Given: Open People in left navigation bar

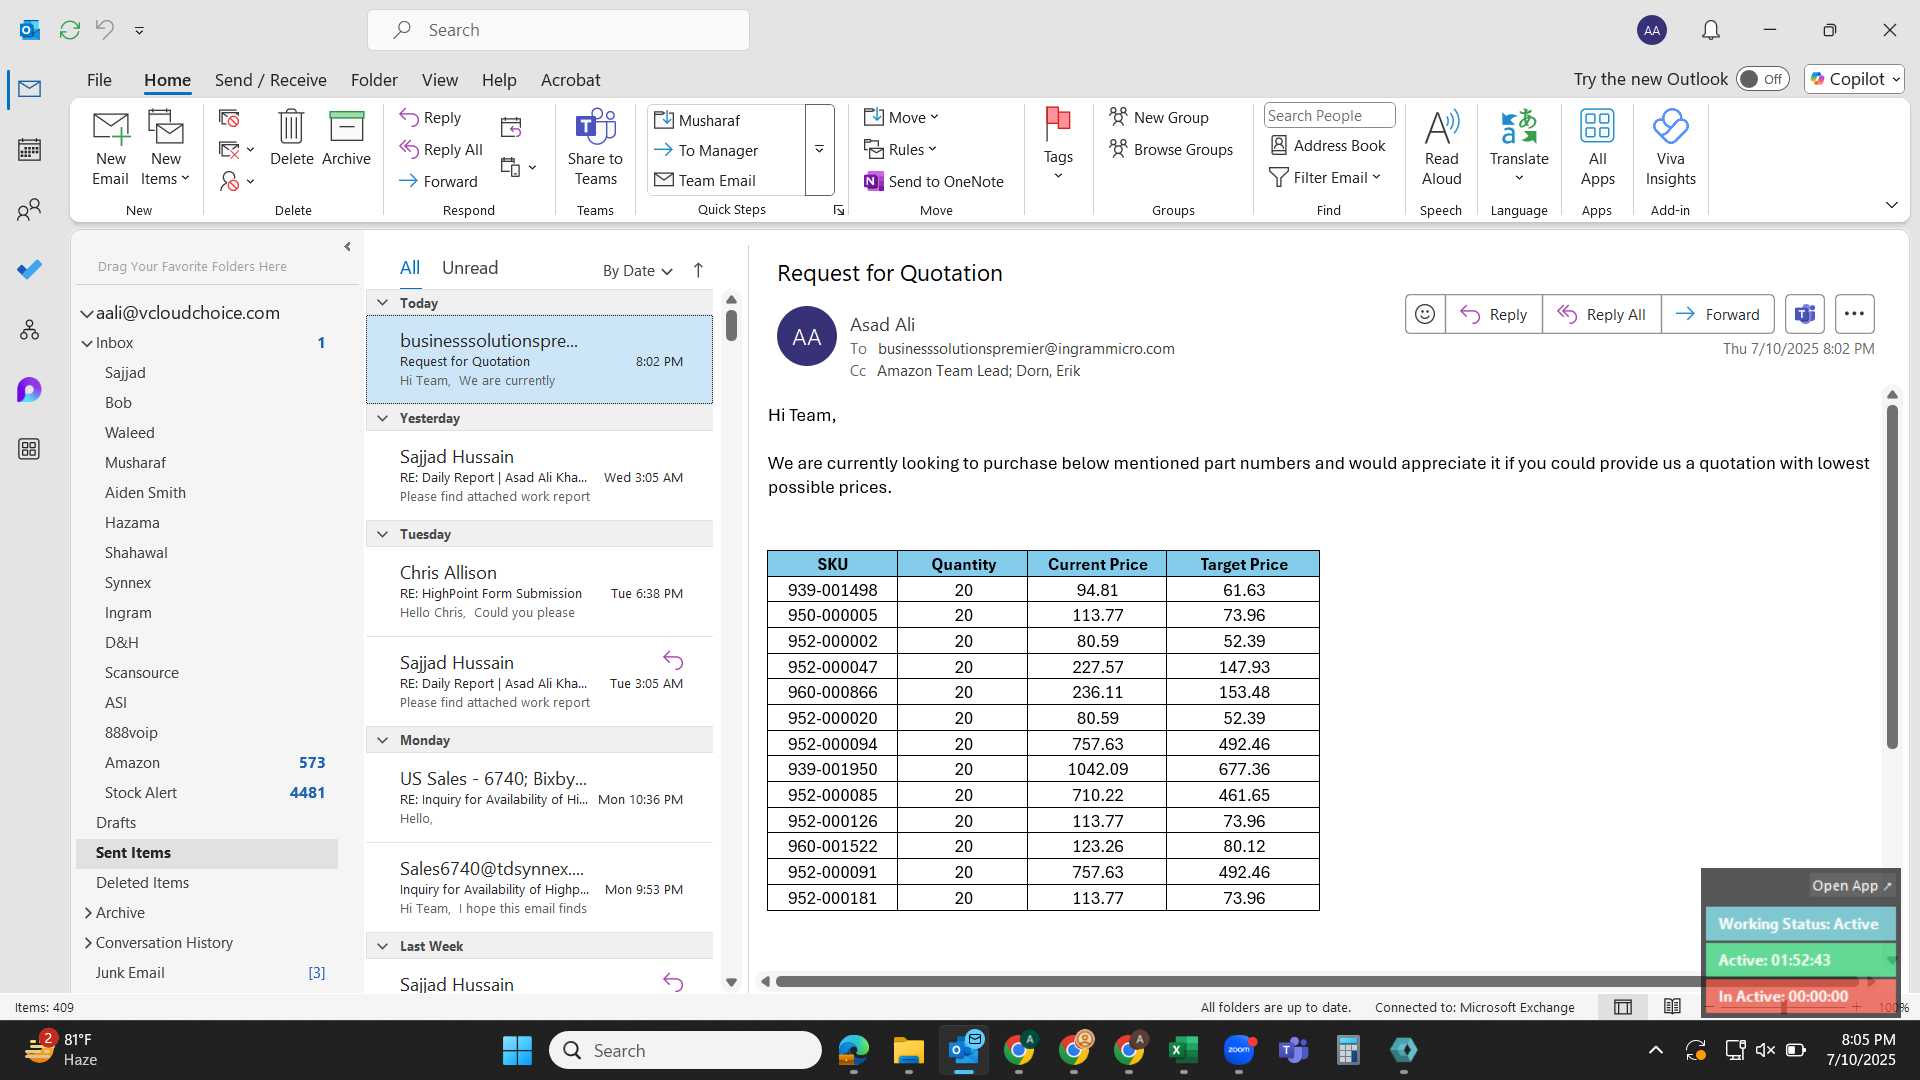Looking at the screenshot, I should pyautogui.click(x=29, y=209).
